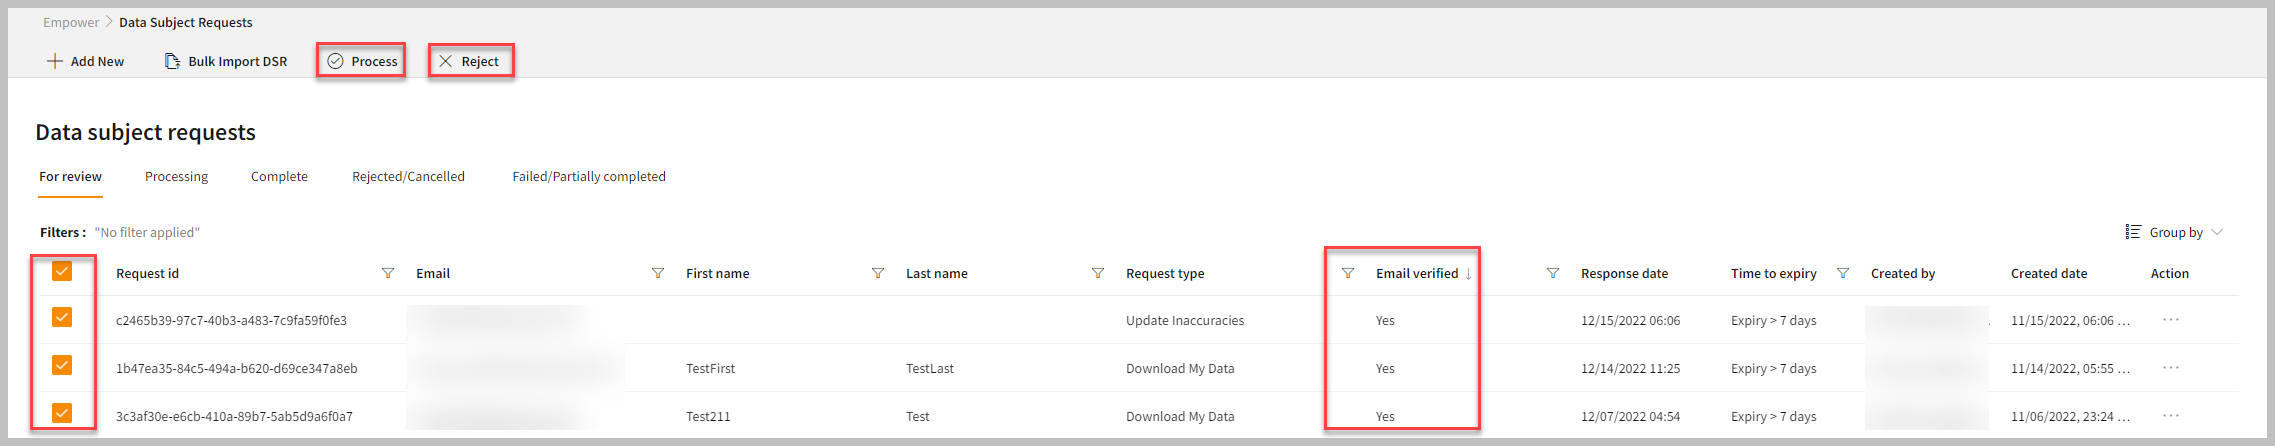2275x446 pixels.
Task: Open the Rejected/Cancelled tab
Action: [x=408, y=176]
